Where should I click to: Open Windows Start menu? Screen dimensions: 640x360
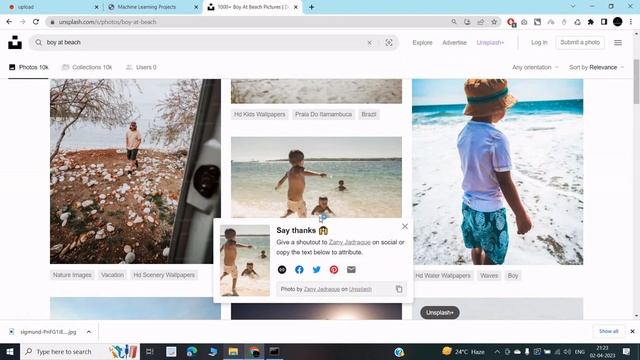click(x=10, y=351)
